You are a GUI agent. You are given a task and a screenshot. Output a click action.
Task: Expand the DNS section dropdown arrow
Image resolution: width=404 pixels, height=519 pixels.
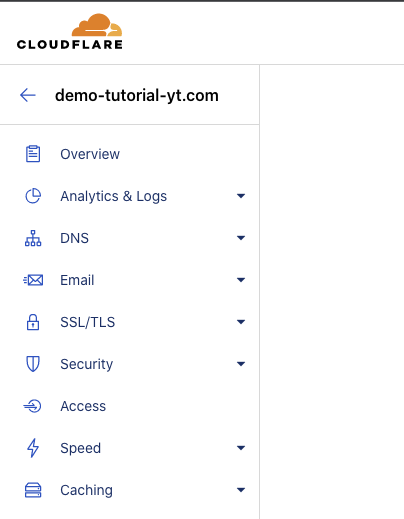(241, 238)
